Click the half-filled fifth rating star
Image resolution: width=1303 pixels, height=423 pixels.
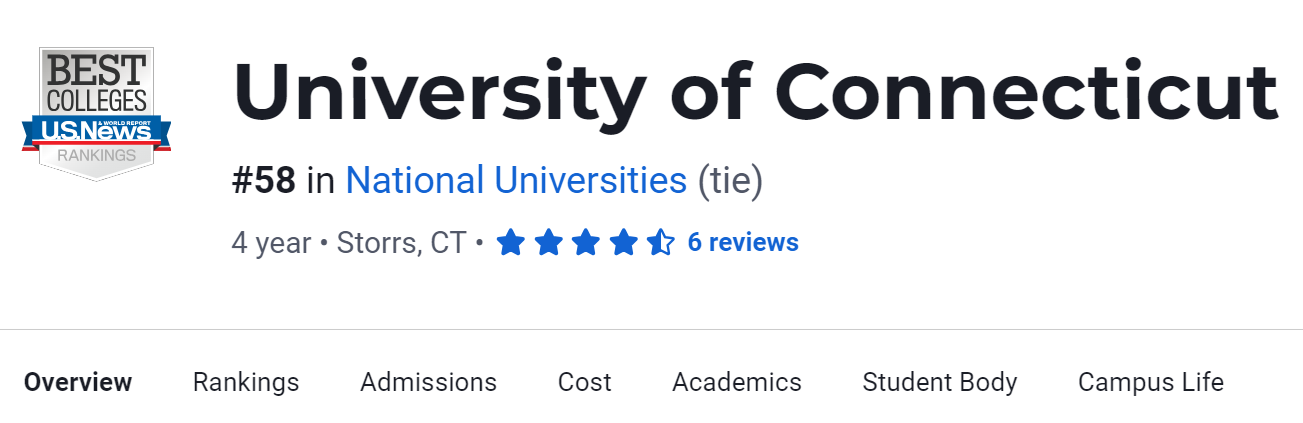pos(660,243)
